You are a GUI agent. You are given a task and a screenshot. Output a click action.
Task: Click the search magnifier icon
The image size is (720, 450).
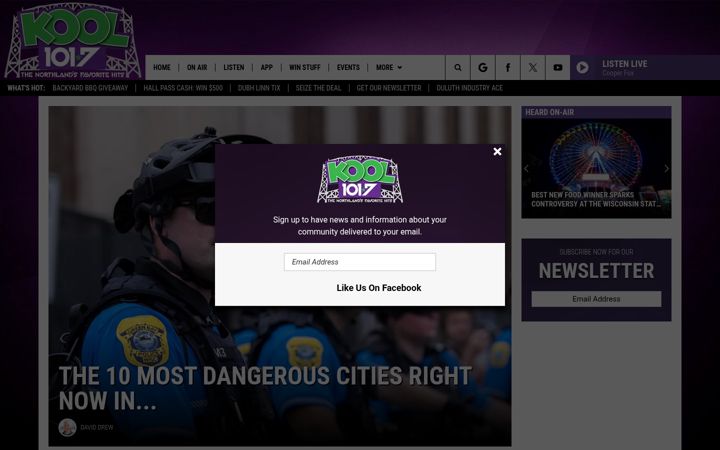coord(458,68)
